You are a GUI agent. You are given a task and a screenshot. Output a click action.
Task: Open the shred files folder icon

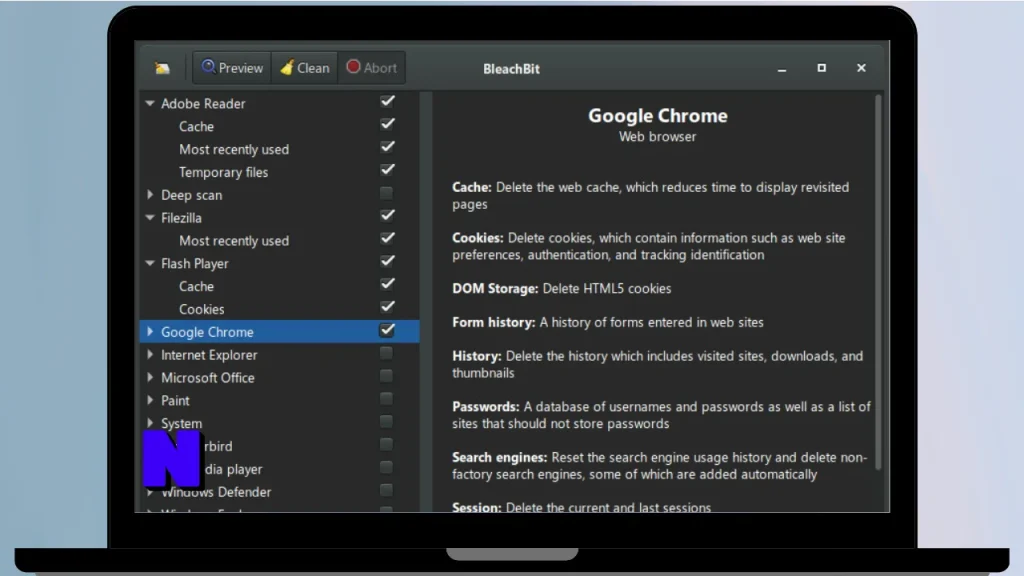162,68
